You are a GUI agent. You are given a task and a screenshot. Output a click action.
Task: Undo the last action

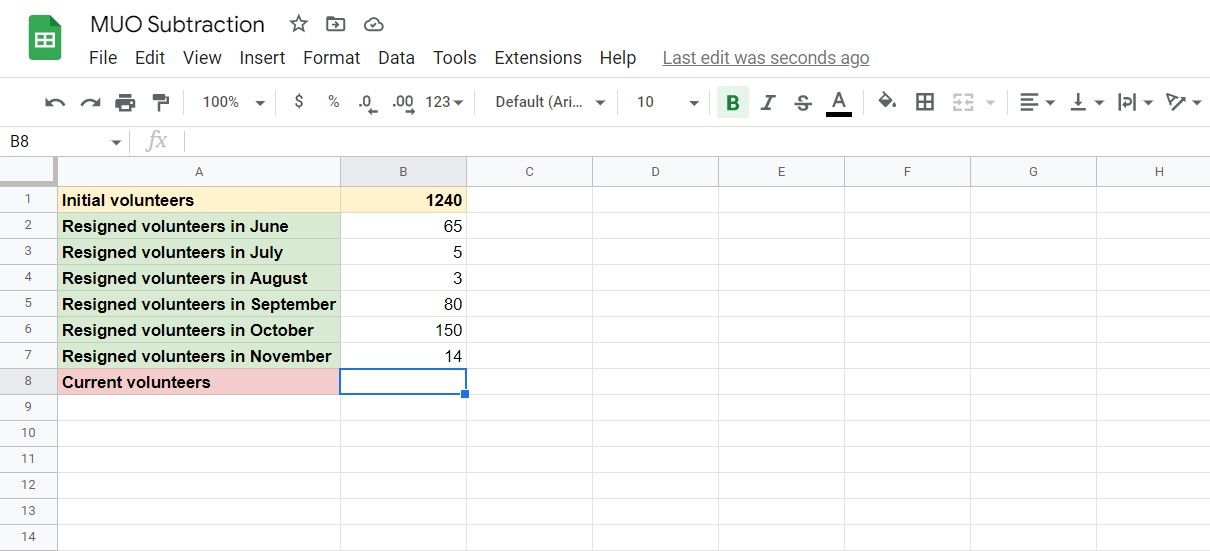(x=56, y=102)
